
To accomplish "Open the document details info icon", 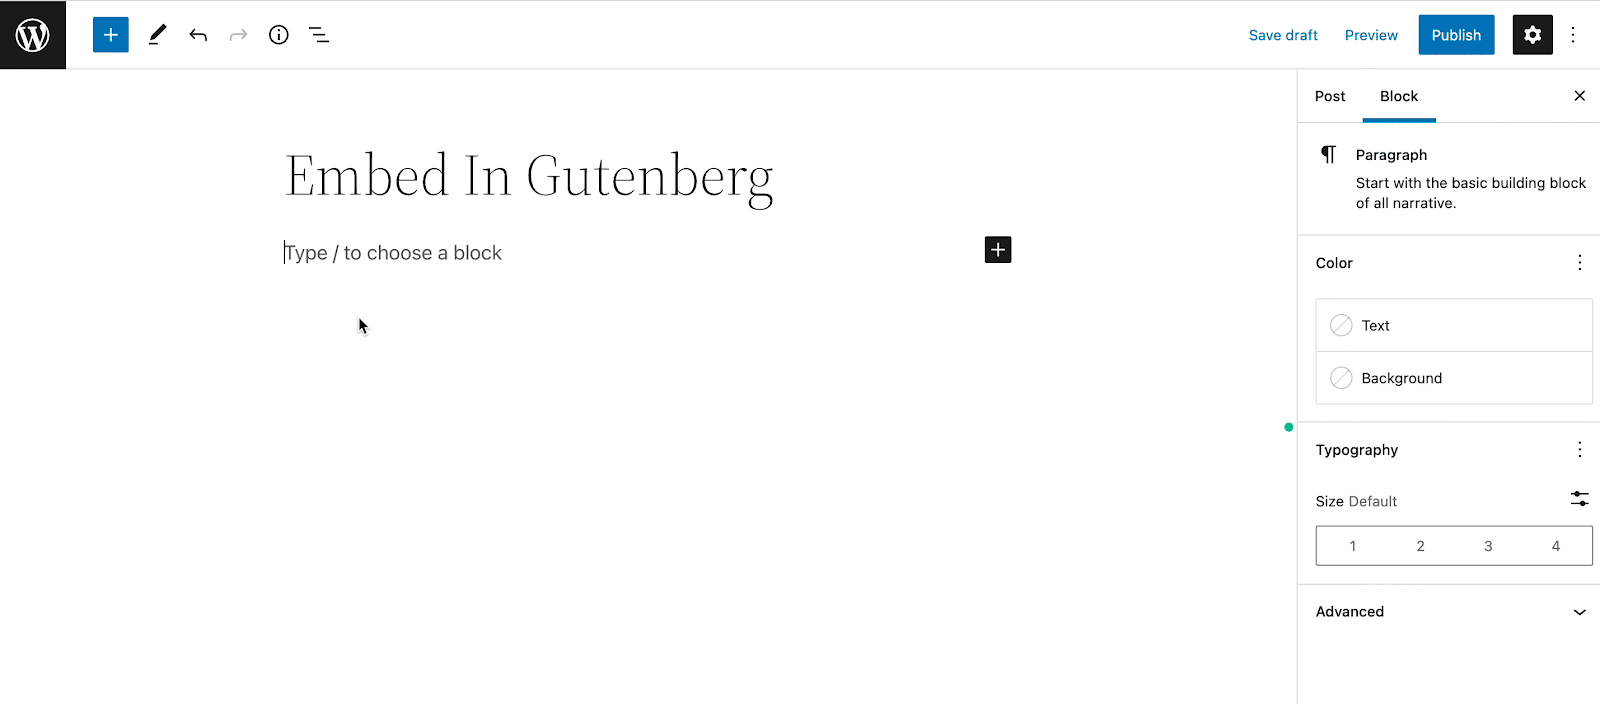I will (x=279, y=35).
